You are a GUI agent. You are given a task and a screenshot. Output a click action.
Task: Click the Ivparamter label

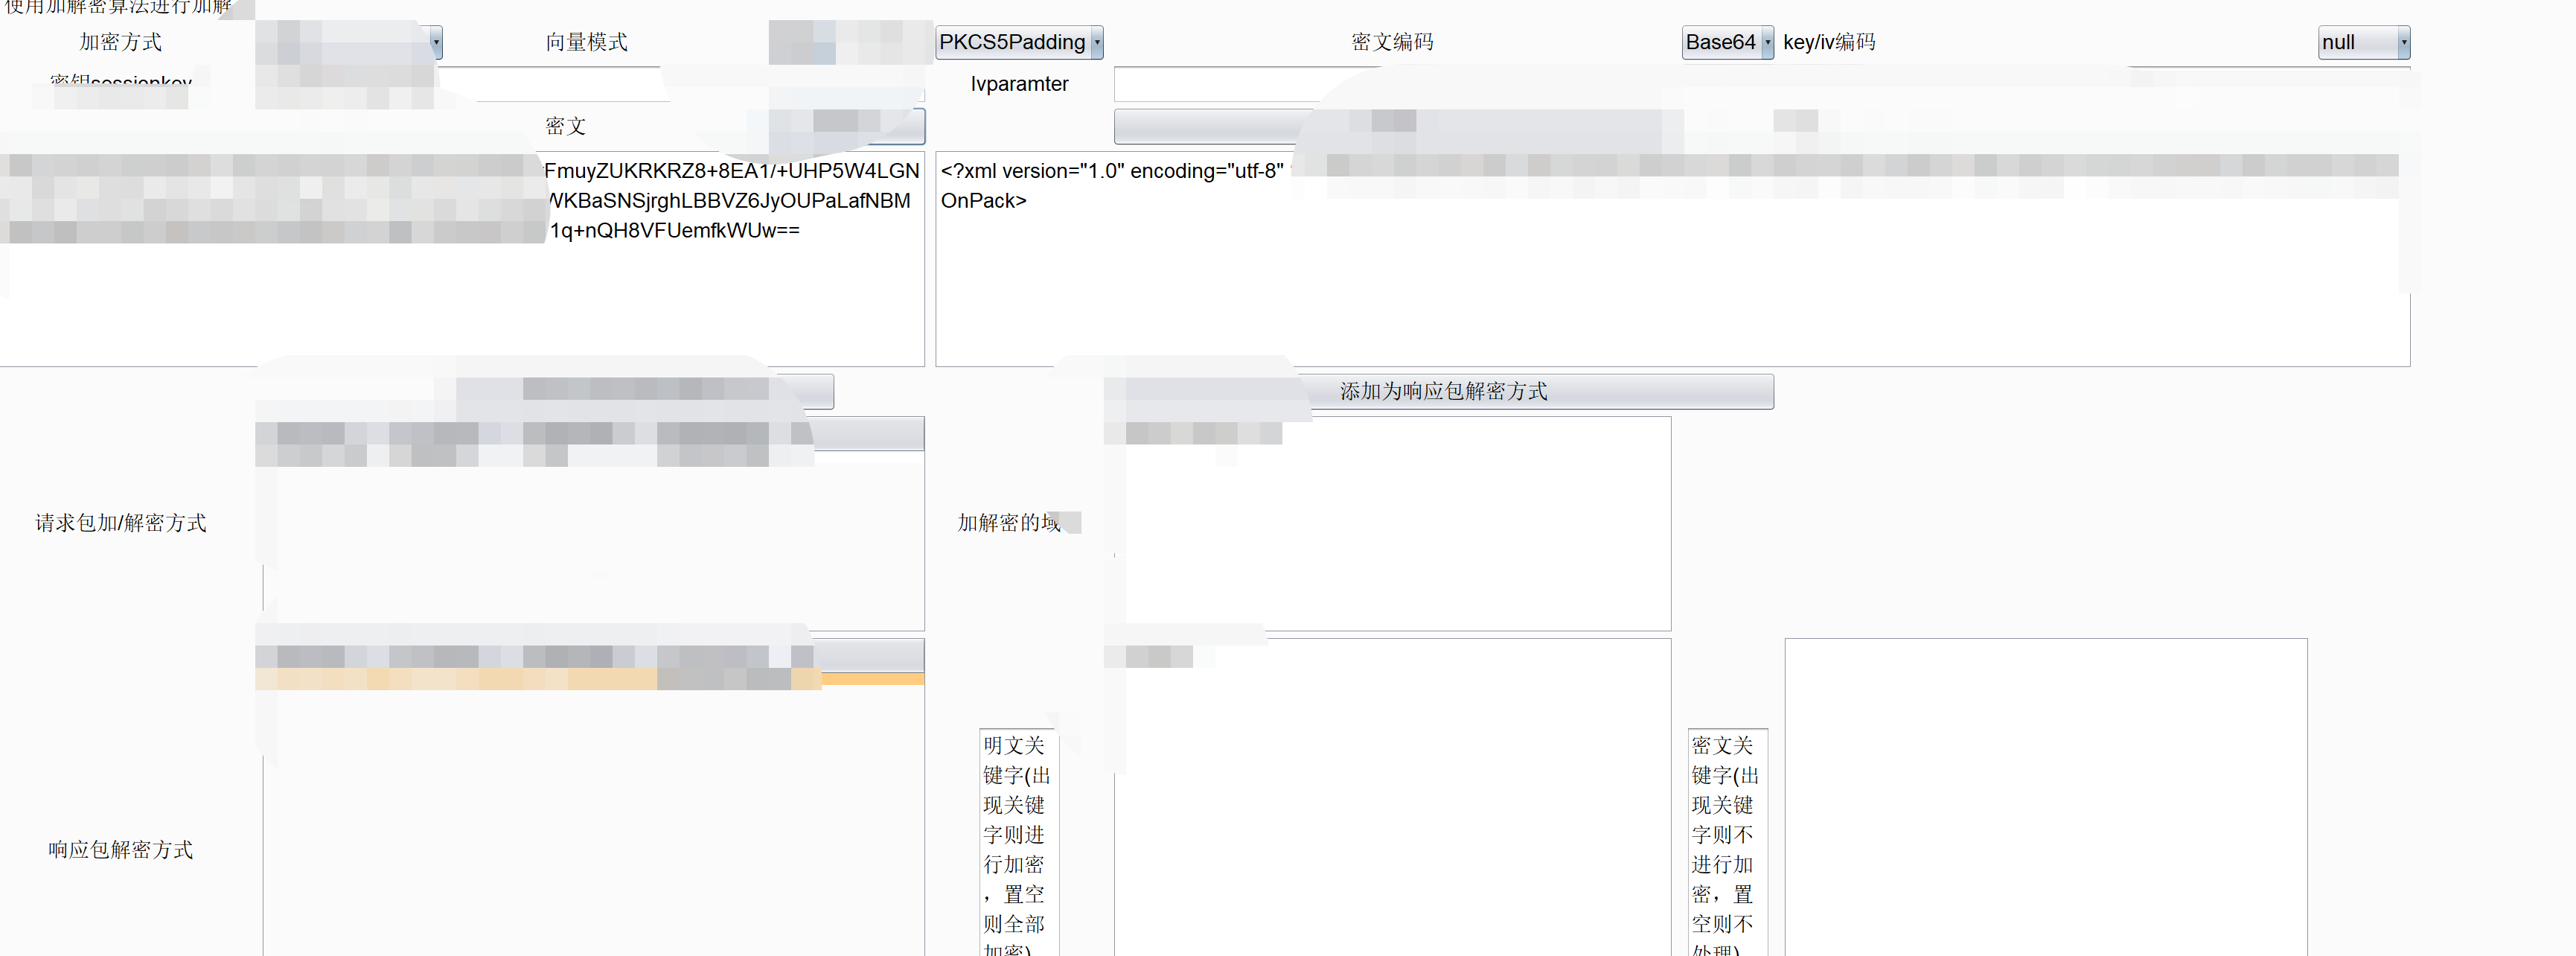coord(1019,84)
